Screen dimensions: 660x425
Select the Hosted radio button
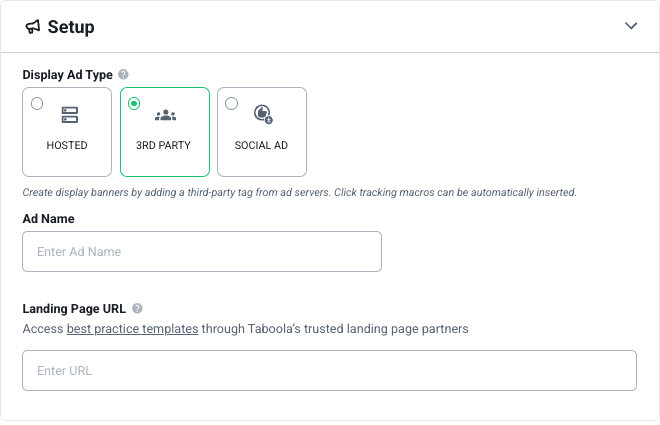point(37,104)
